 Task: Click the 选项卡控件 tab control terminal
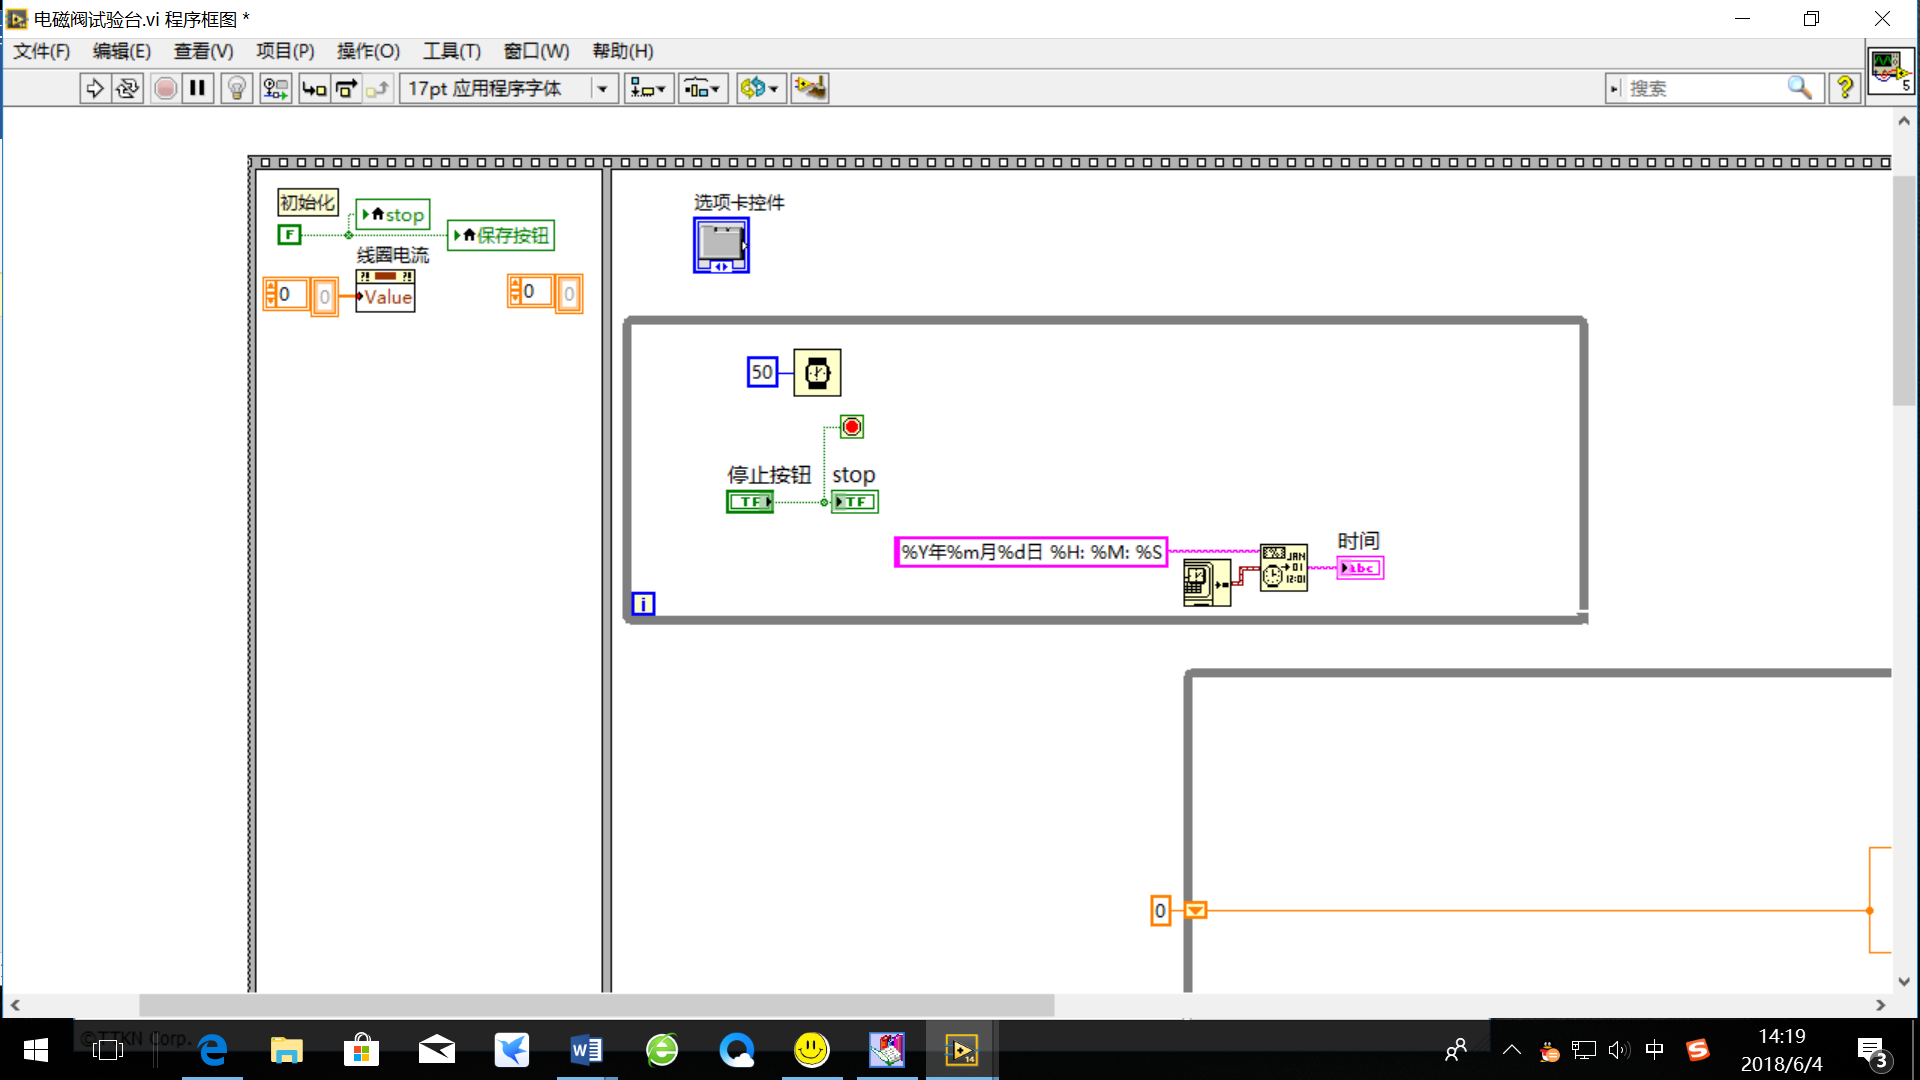point(721,245)
